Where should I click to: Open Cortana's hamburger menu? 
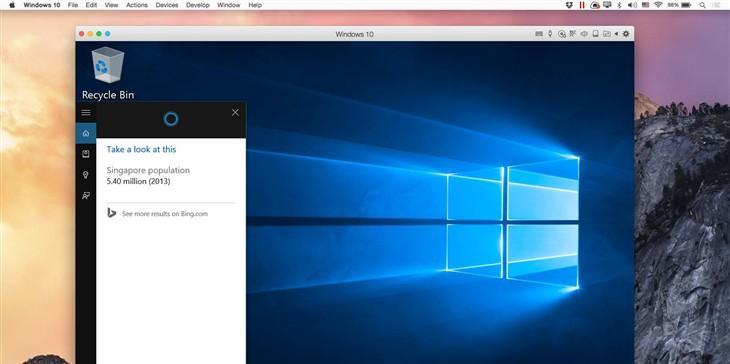(86, 113)
